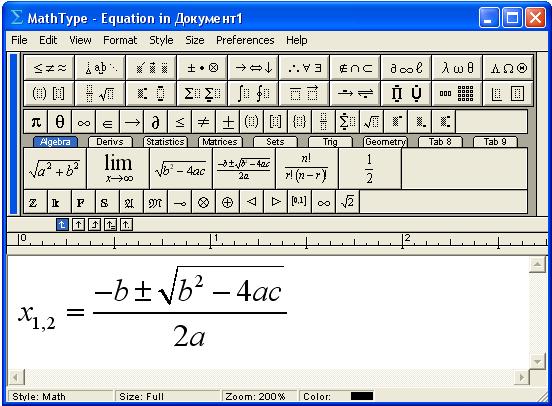Insert the pi symbol
Viewport: 552px width, 406px height.
[36, 122]
